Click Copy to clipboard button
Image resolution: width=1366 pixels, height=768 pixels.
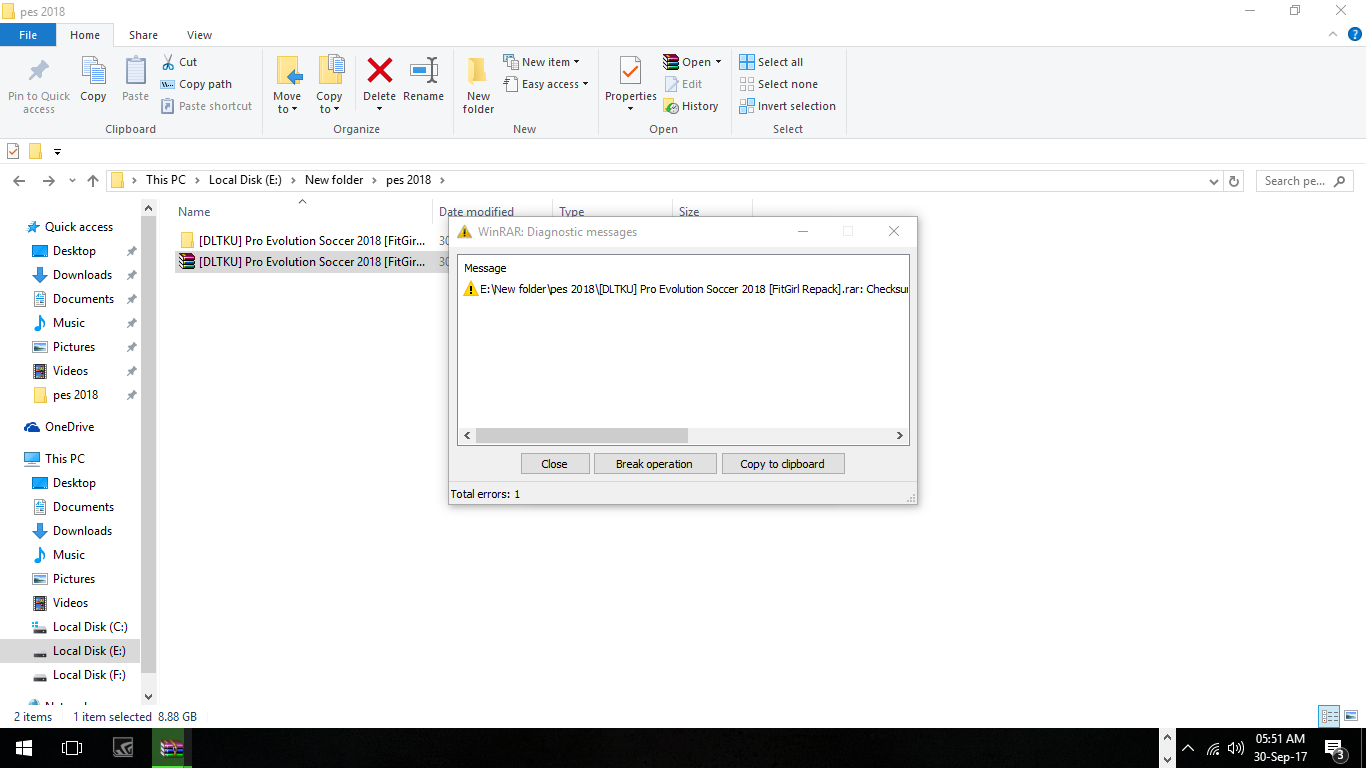pyautogui.click(x=783, y=464)
